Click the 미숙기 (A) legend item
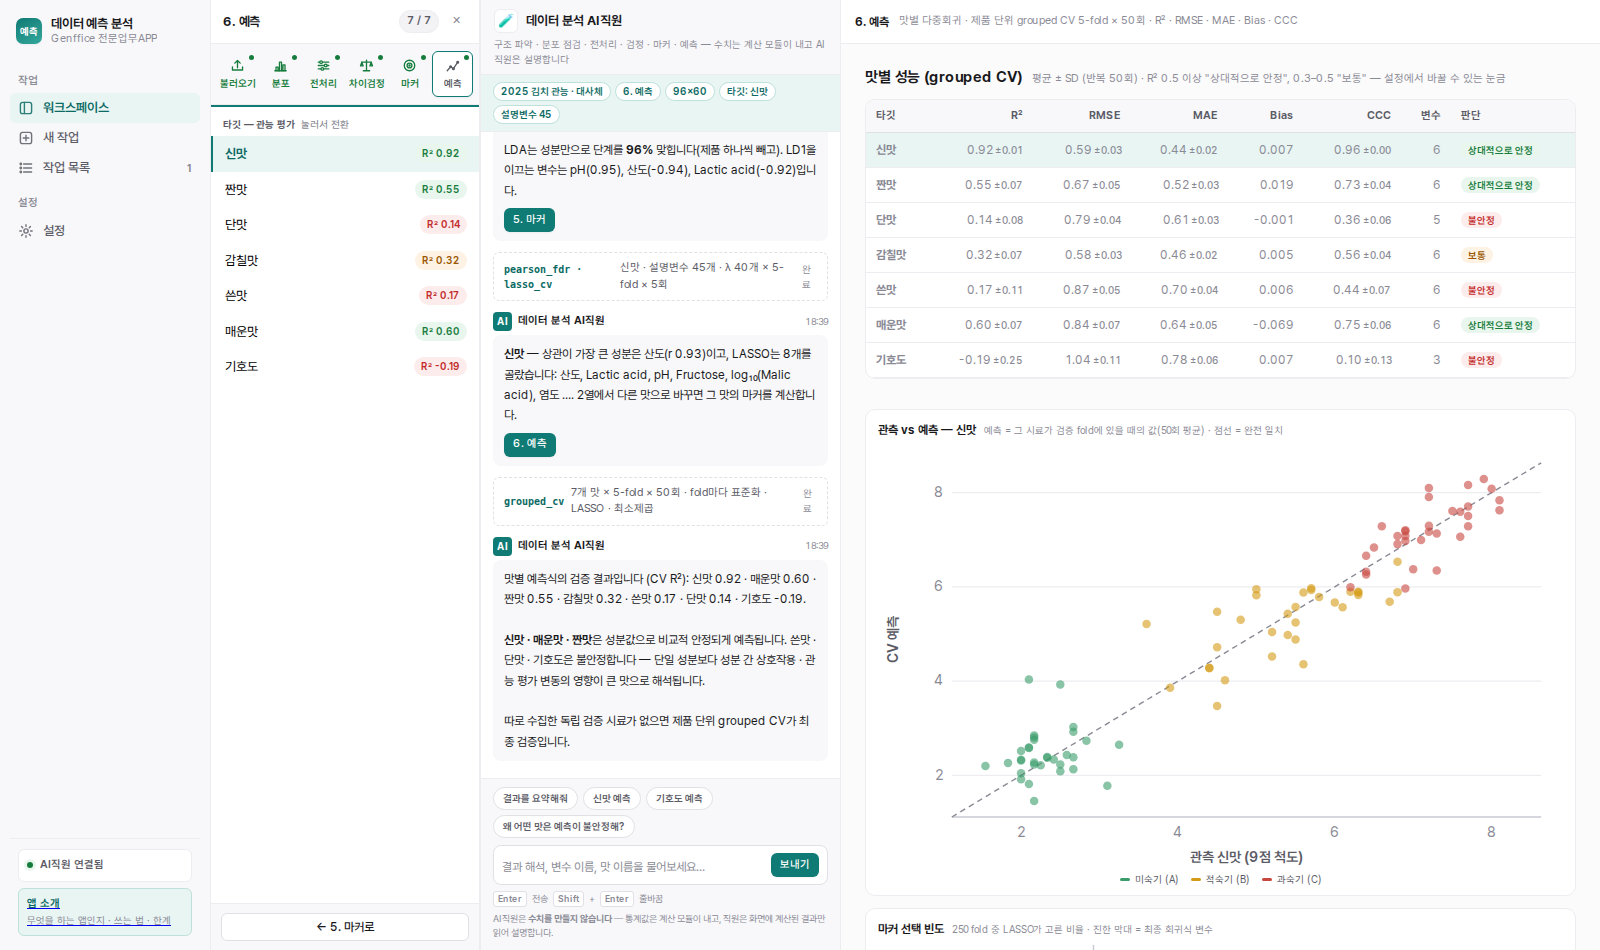Image resolution: width=1600 pixels, height=950 pixels. click(1150, 879)
